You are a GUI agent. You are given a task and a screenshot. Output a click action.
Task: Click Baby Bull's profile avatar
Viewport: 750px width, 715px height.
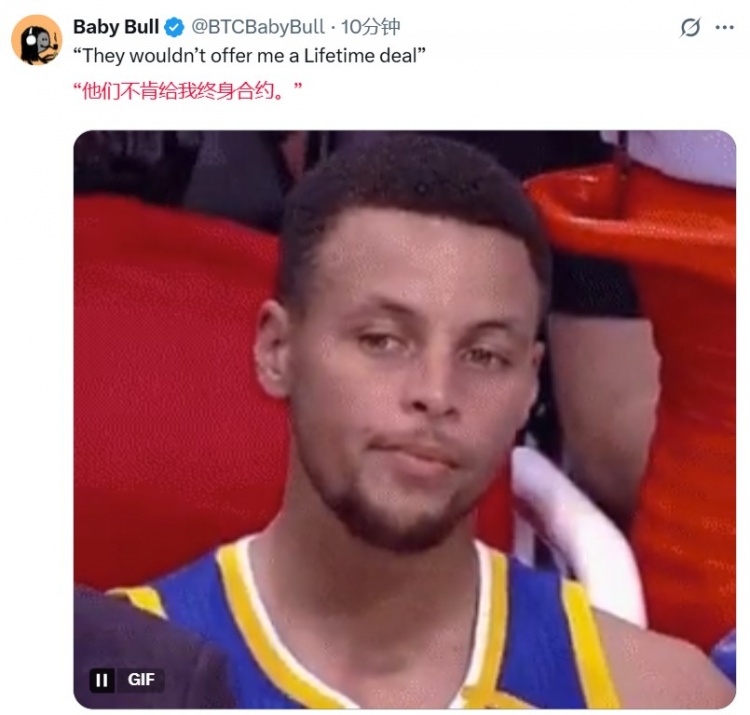pyautogui.click(x=36, y=40)
